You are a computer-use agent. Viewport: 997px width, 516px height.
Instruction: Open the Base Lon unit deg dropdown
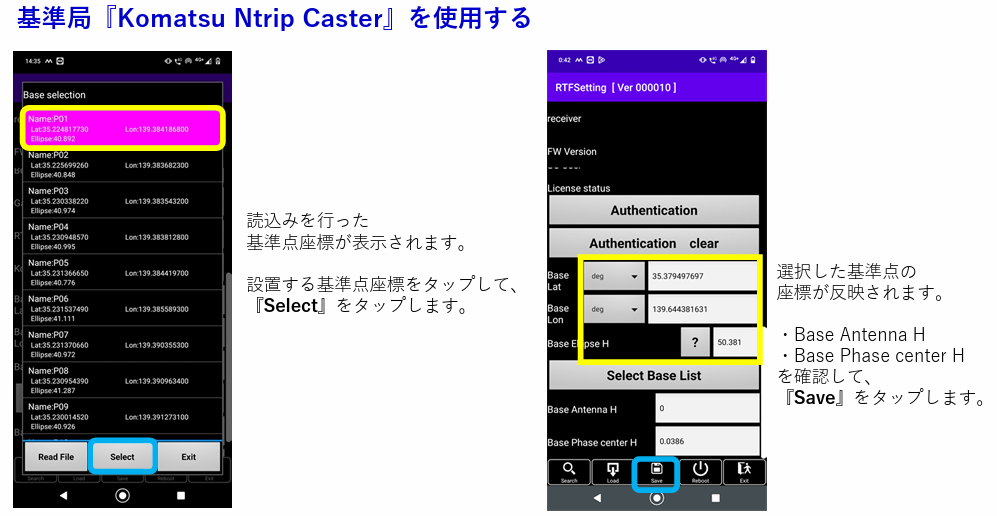pos(614,309)
